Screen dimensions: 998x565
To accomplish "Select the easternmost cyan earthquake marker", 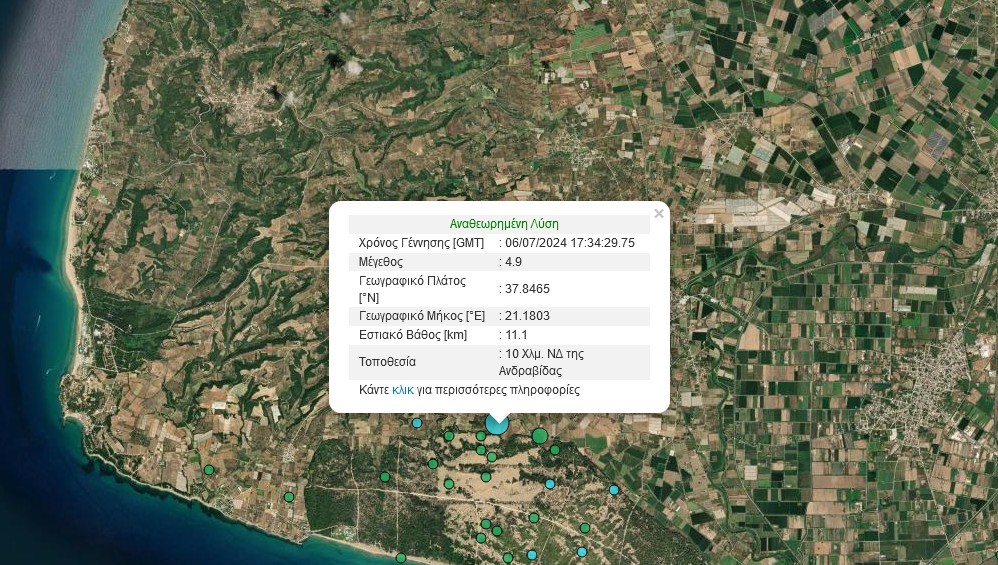I will click(614, 490).
